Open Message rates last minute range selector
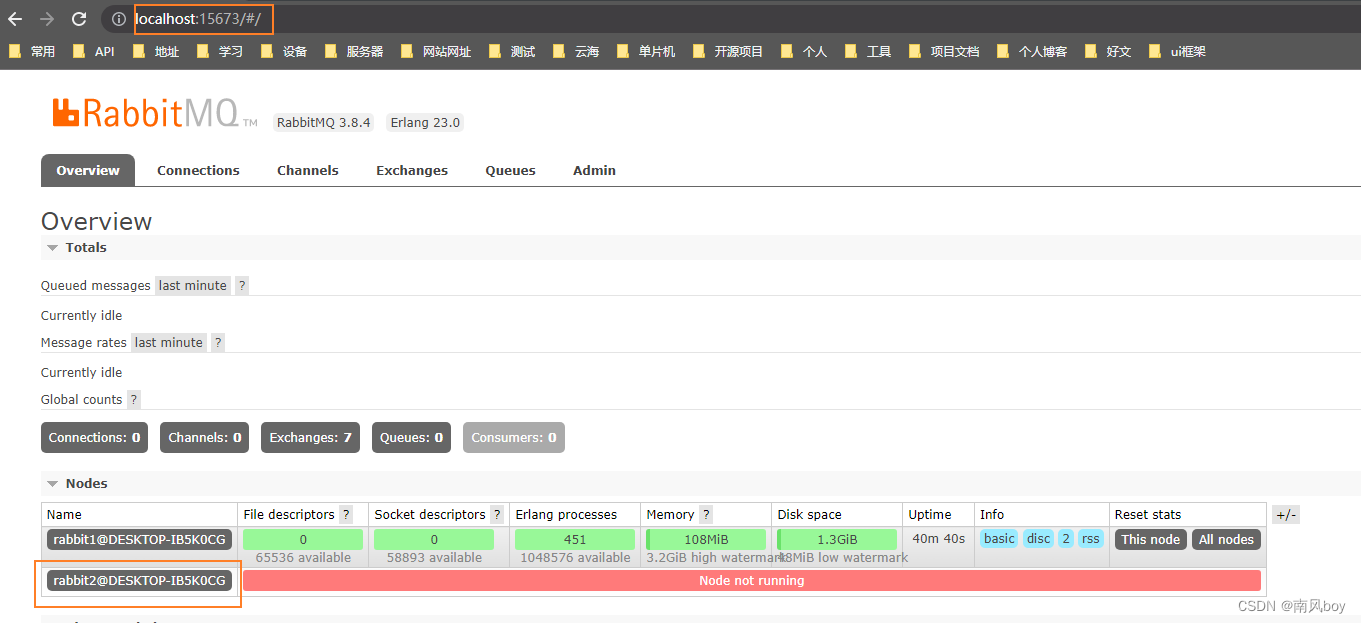1361x623 pixels. [169, 342]
